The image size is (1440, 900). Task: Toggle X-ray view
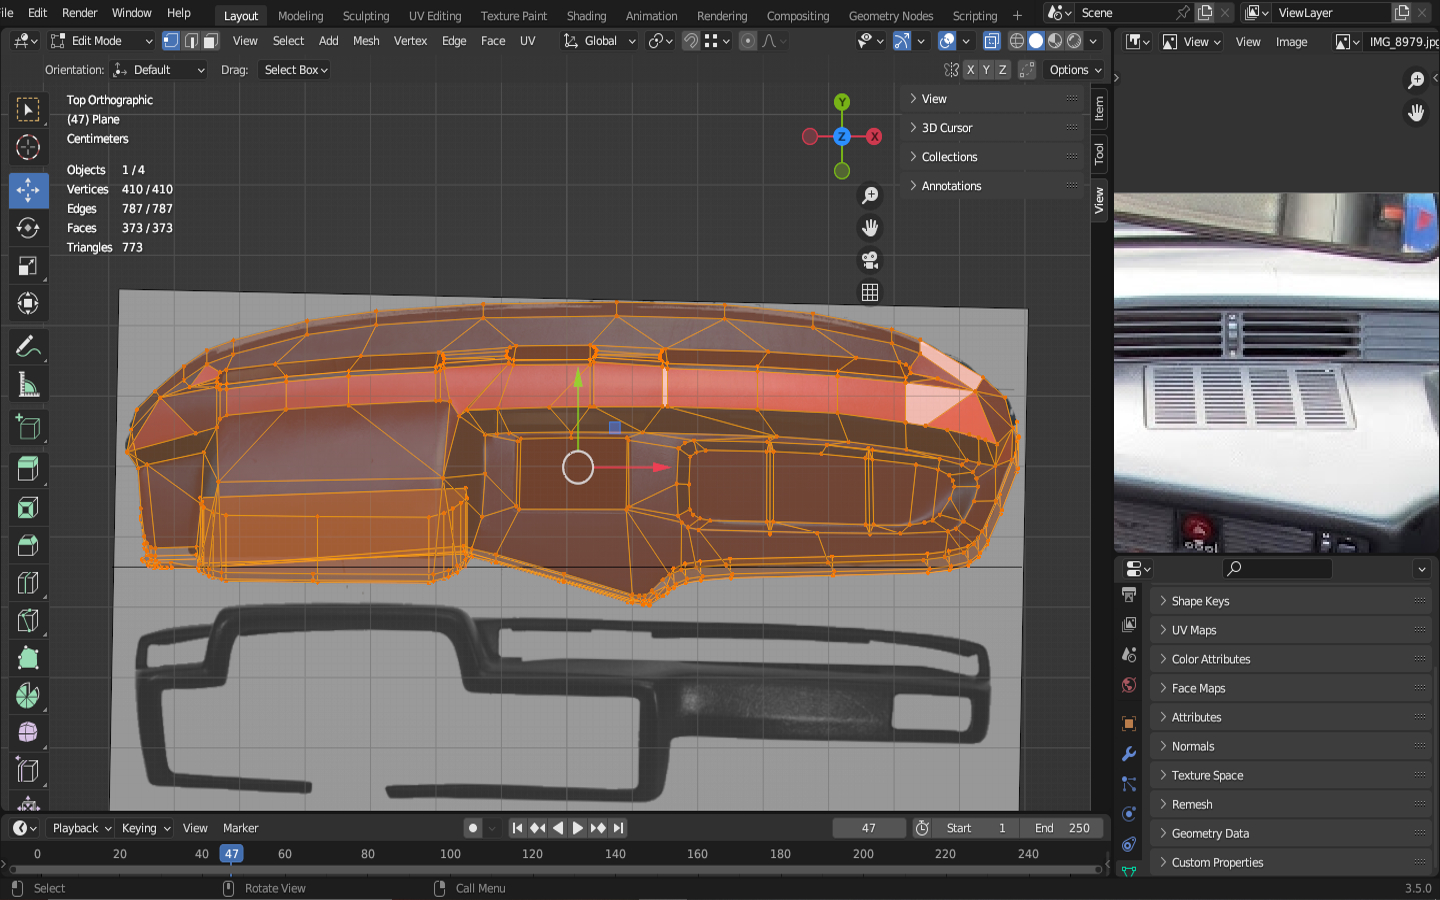[x=991, y=41]
